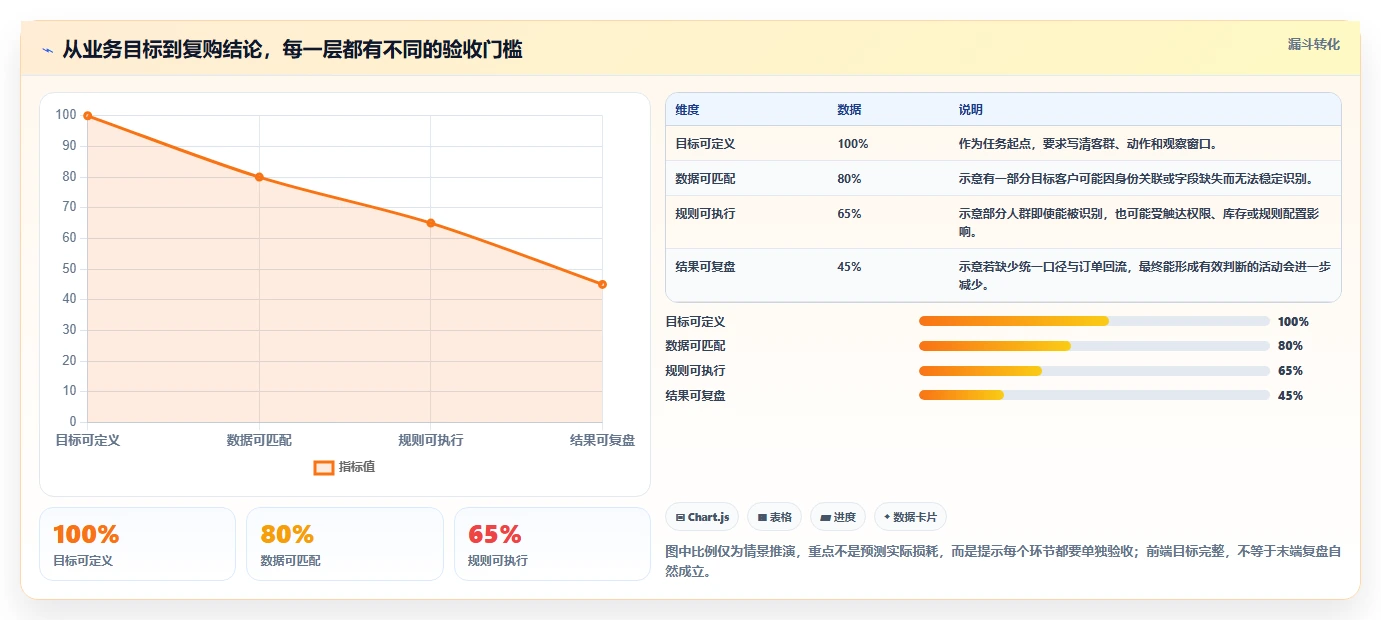Click the 目标可定义 table row cell
The width and height of the screenshot is (1381, 620).
coord(705,144)
